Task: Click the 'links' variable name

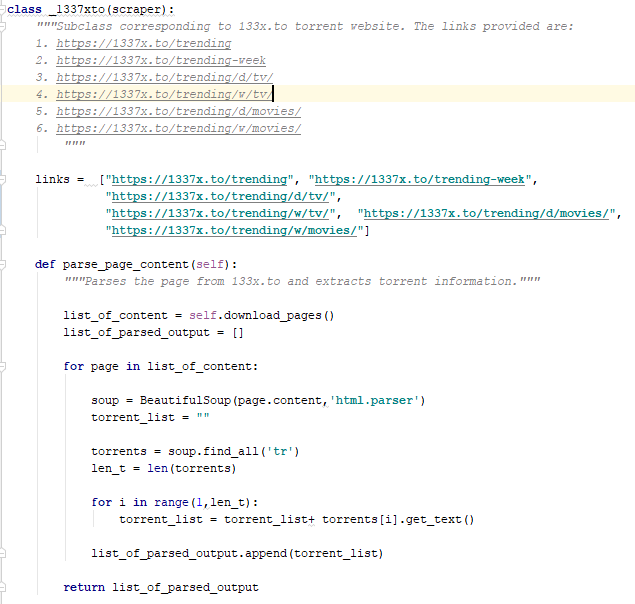Action: coord(52,179)
